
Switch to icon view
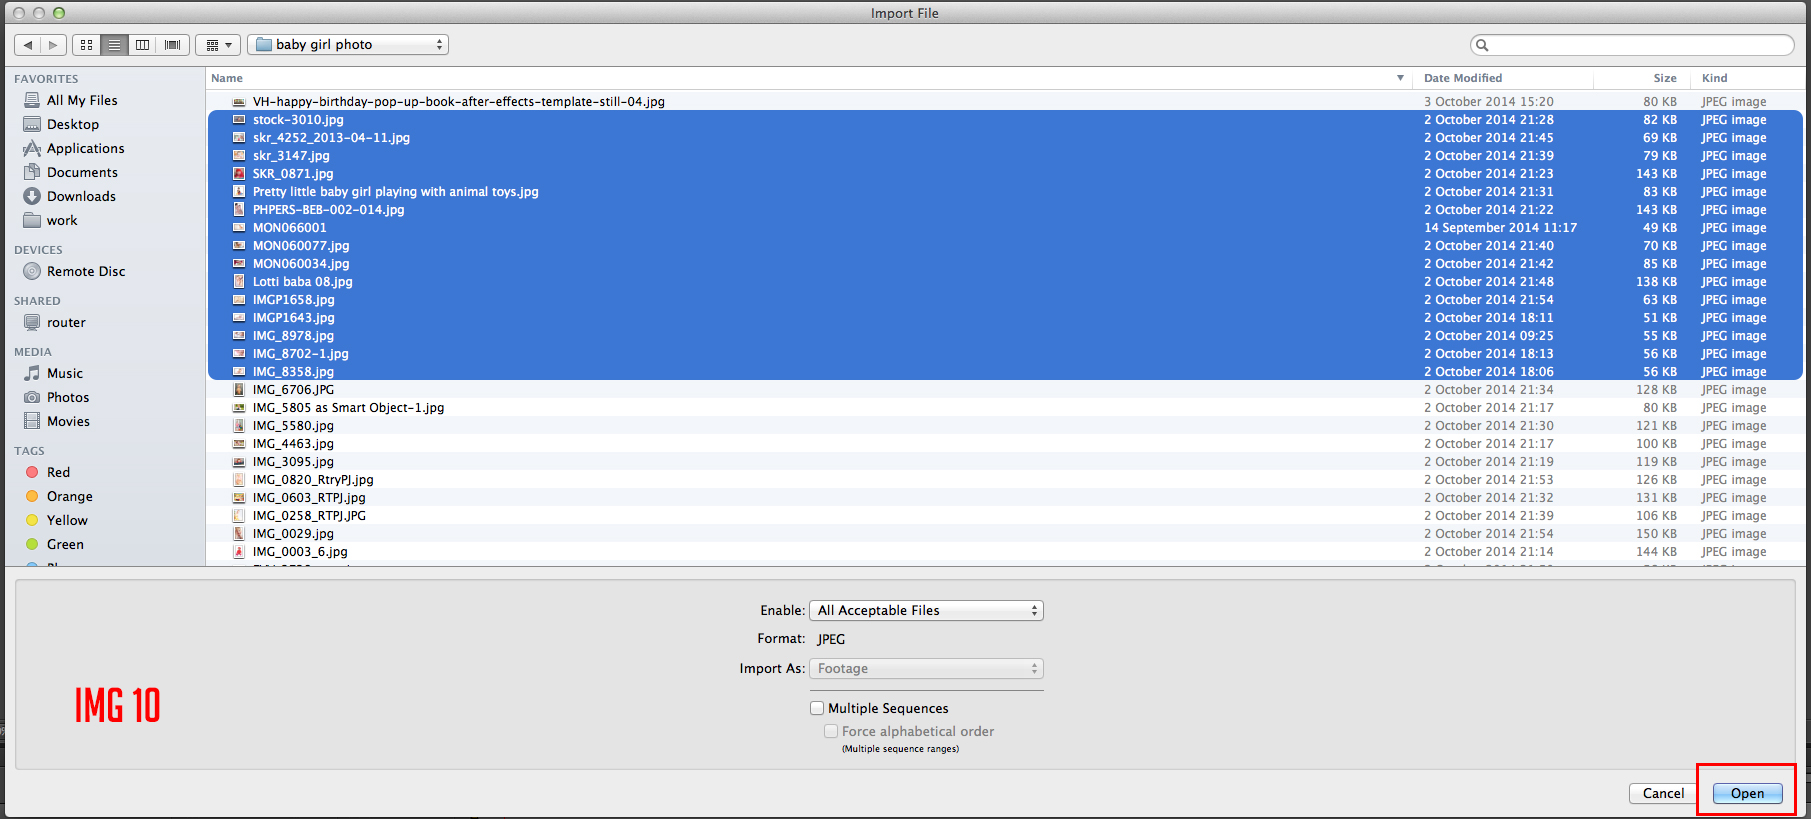pos(87,45)
